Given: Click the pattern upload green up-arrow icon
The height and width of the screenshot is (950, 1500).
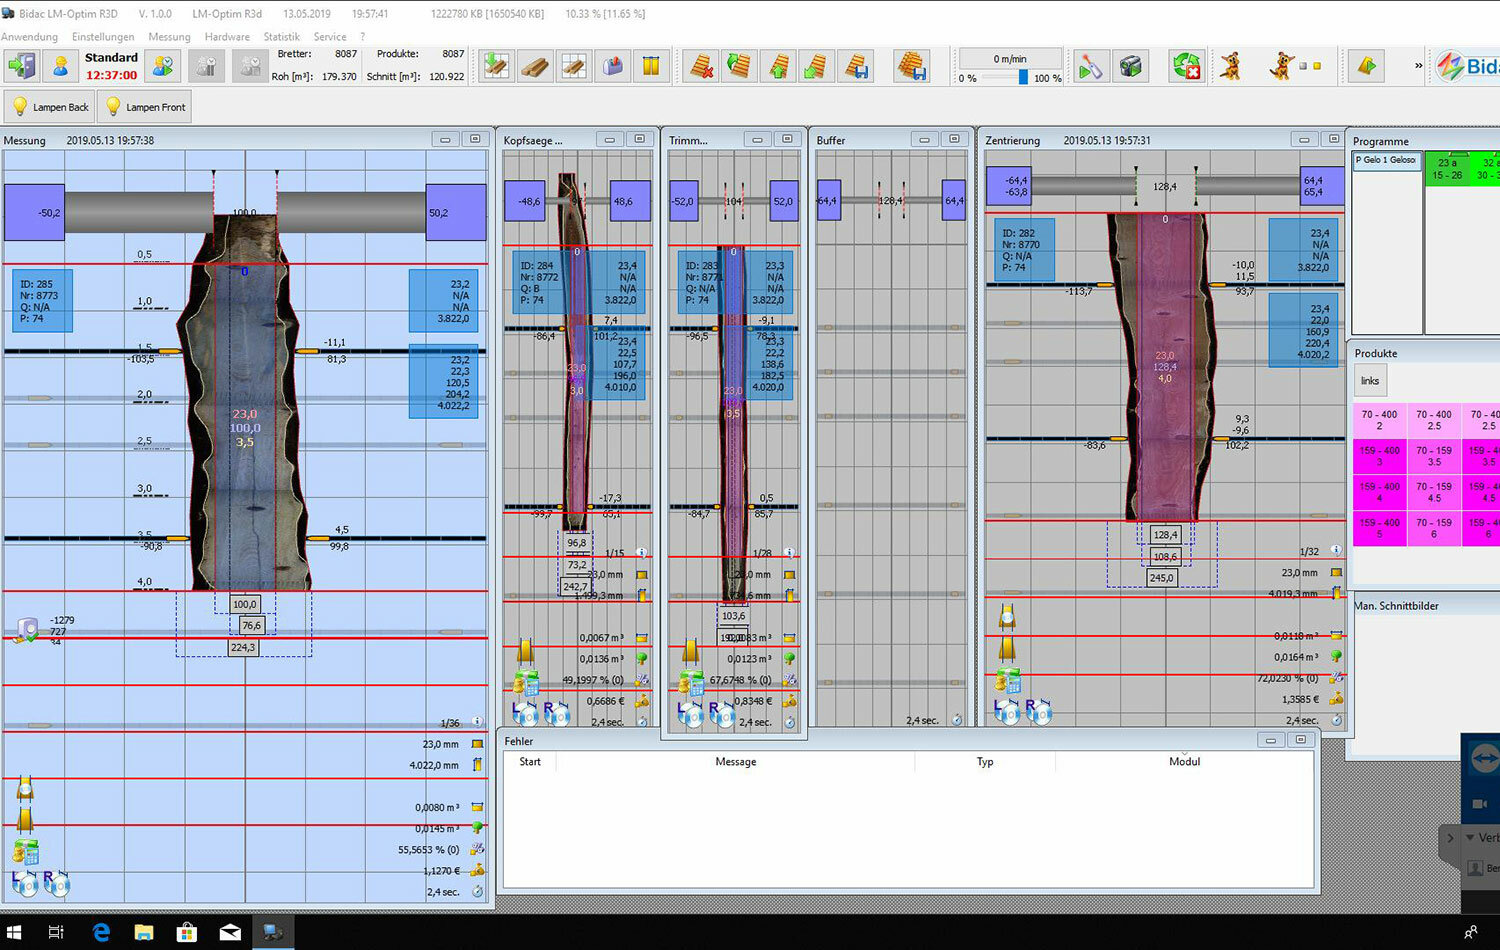Looking at the screenshot, I should 778,67.
